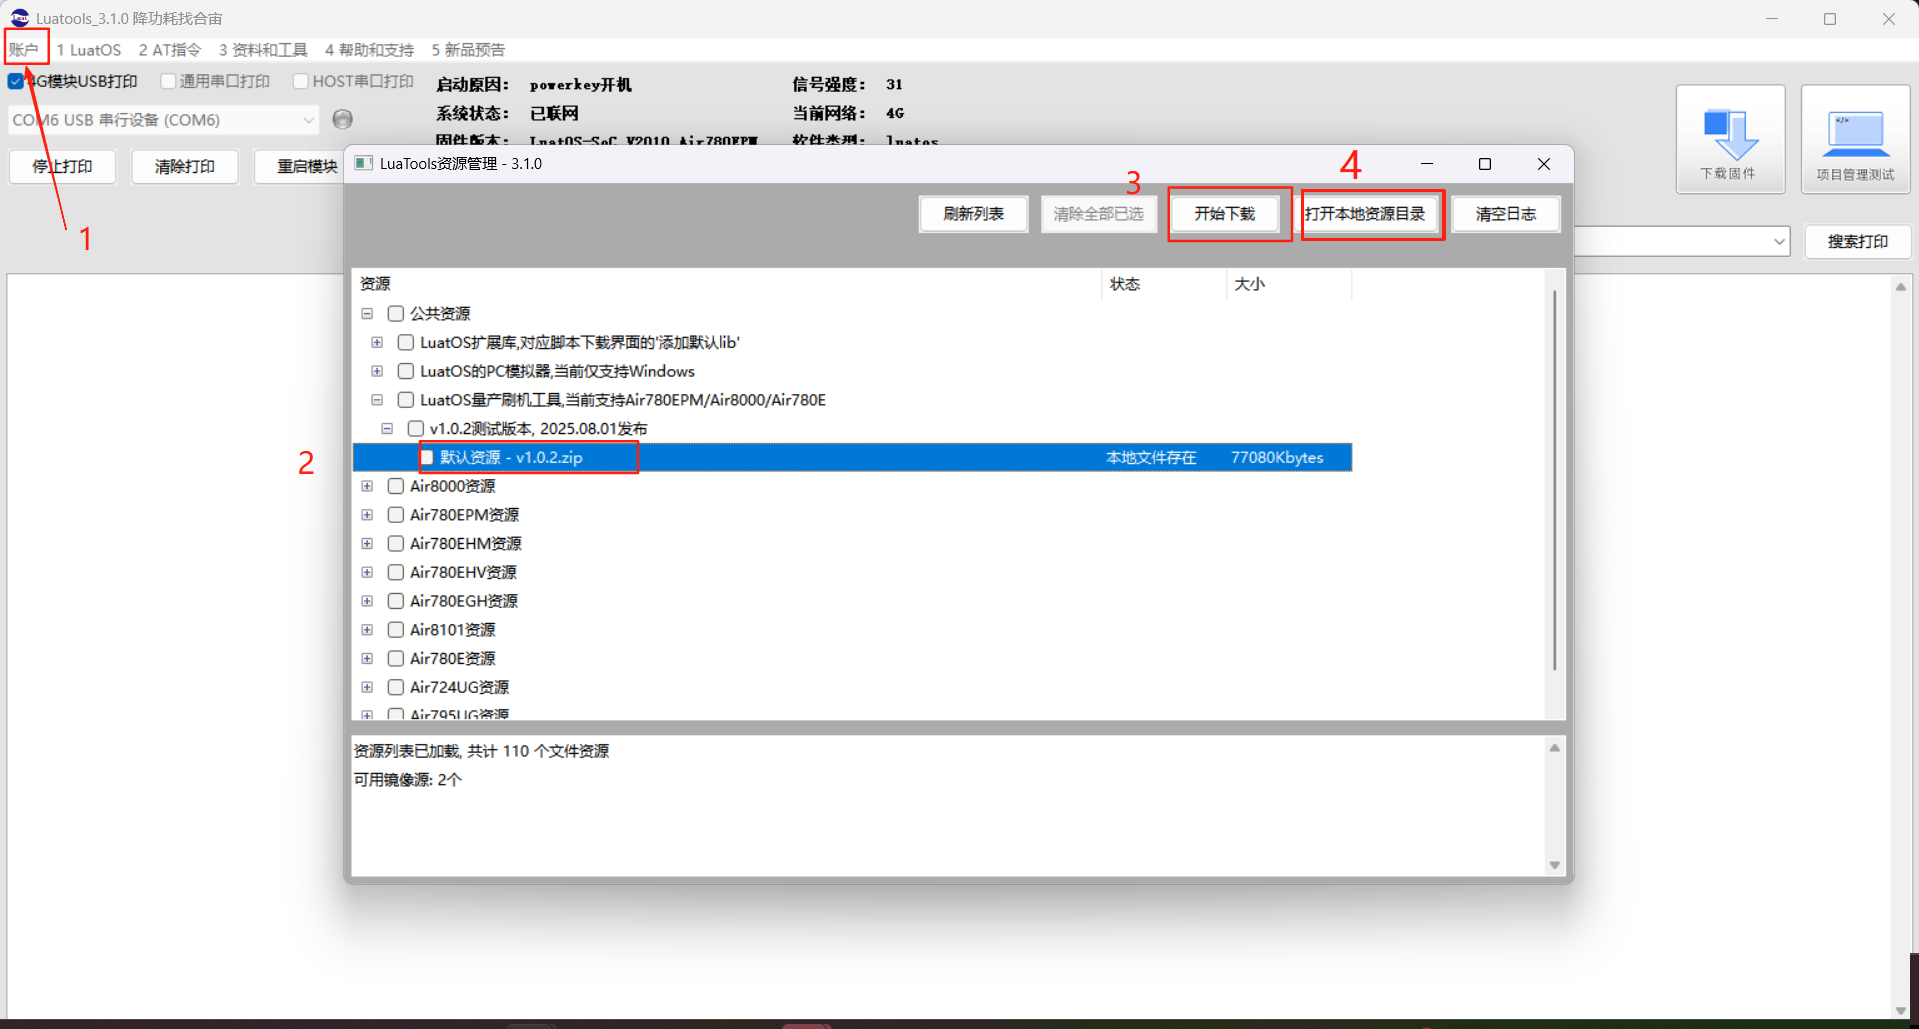
Task: Click the 开始下载 button
Action: click(1224, 214)
